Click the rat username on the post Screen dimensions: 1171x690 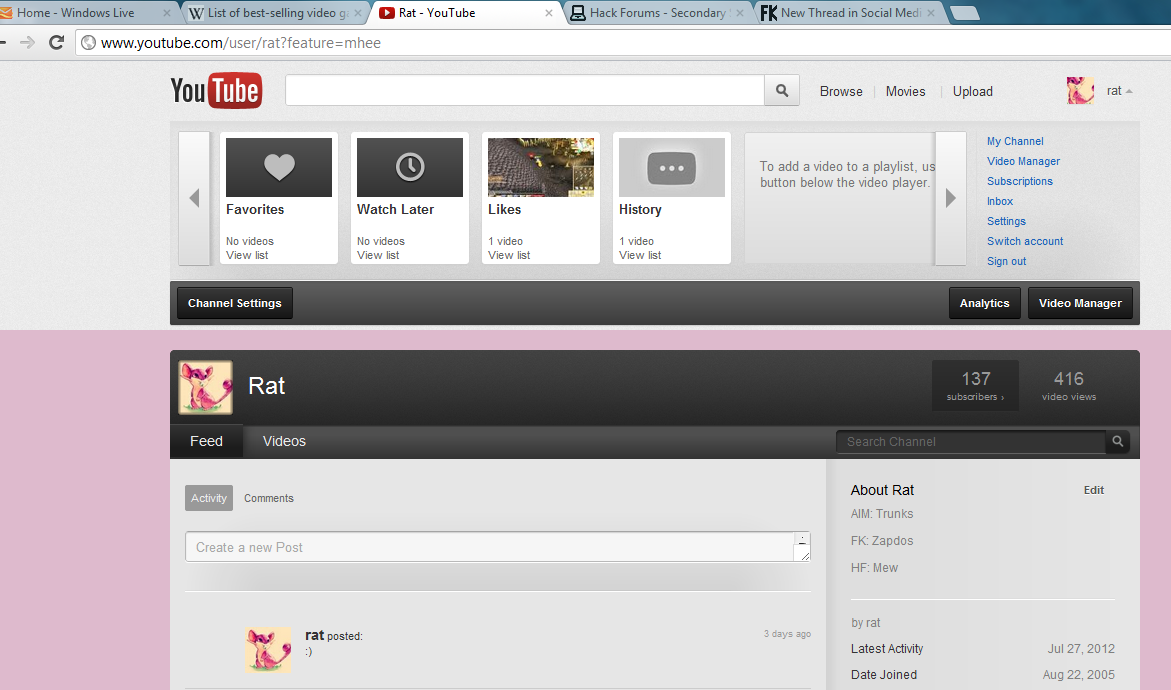click(x=314, y=635)
